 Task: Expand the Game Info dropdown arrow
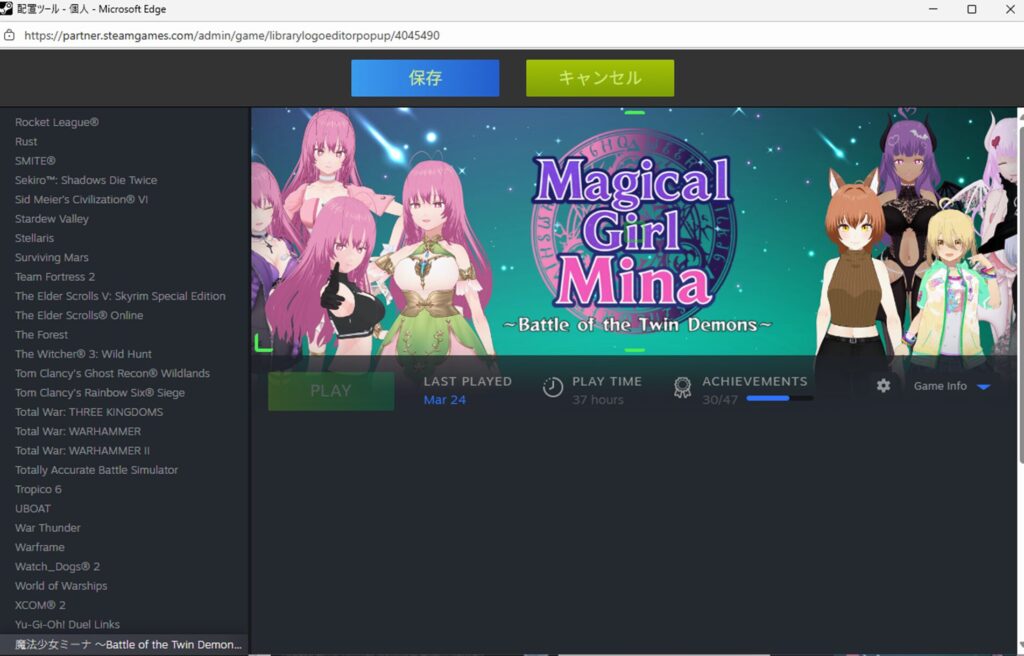983,387
